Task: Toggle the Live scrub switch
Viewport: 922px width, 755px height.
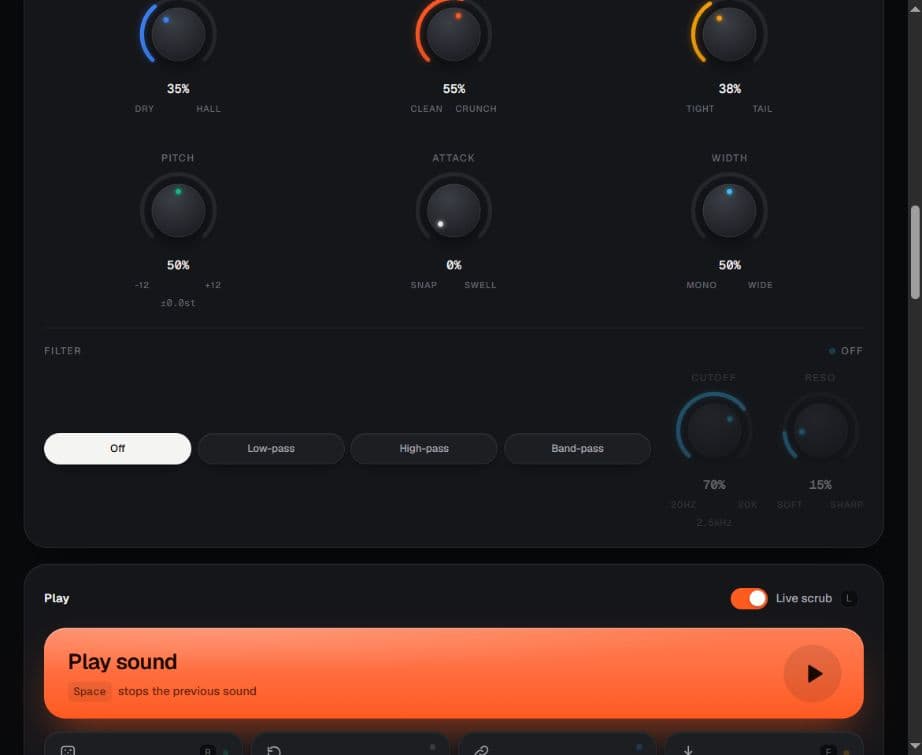Action: [x=749, y=598]
